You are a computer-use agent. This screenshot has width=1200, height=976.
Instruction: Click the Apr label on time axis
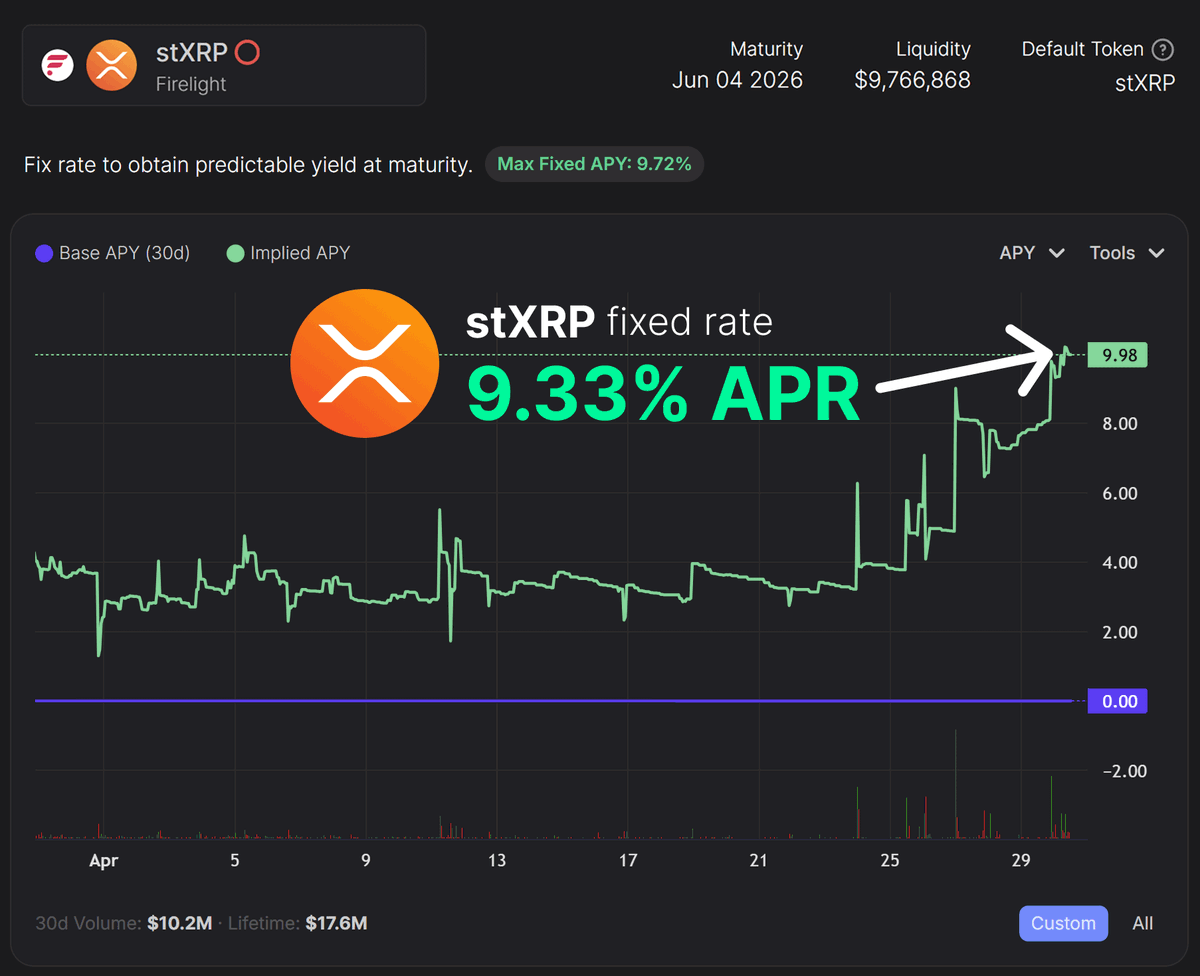tap(104, 860)
